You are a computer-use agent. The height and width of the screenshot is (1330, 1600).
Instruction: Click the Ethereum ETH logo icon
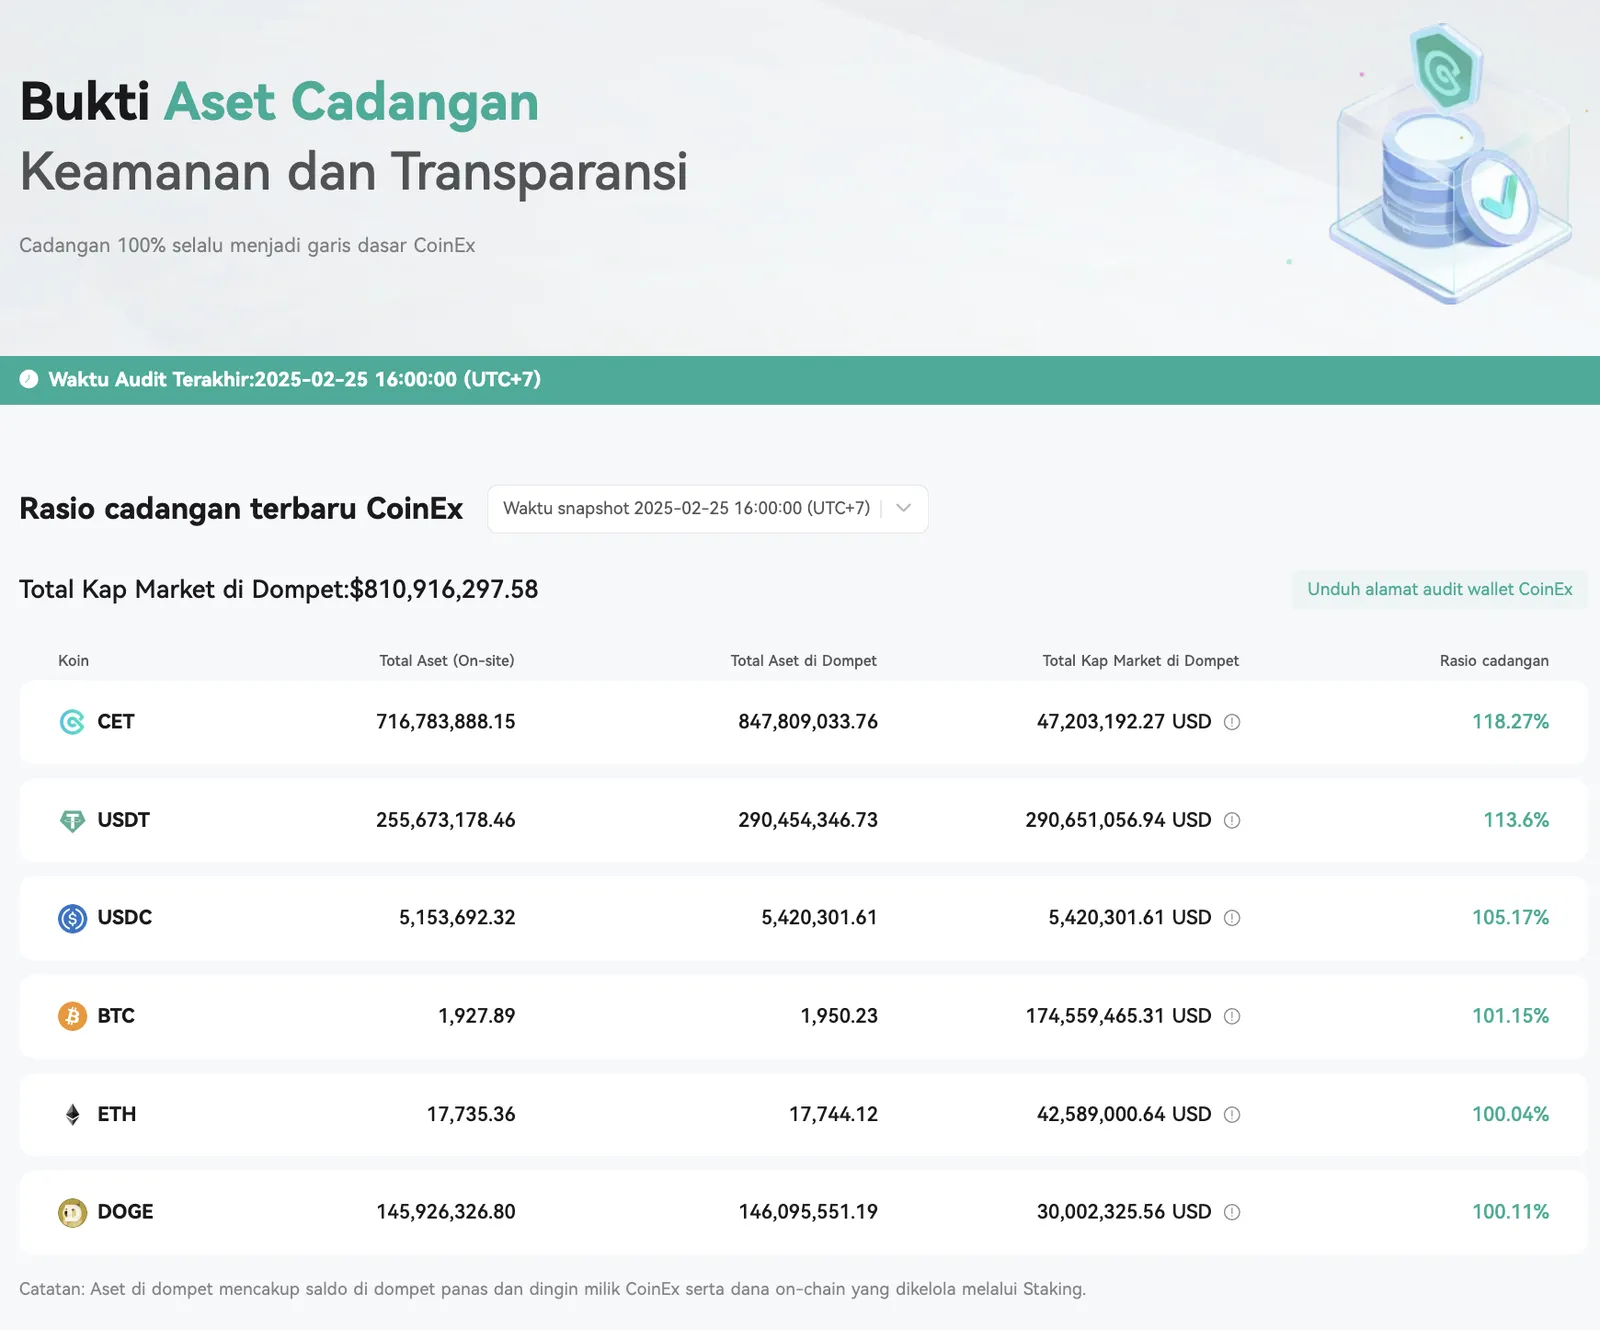coord(72,1114)
